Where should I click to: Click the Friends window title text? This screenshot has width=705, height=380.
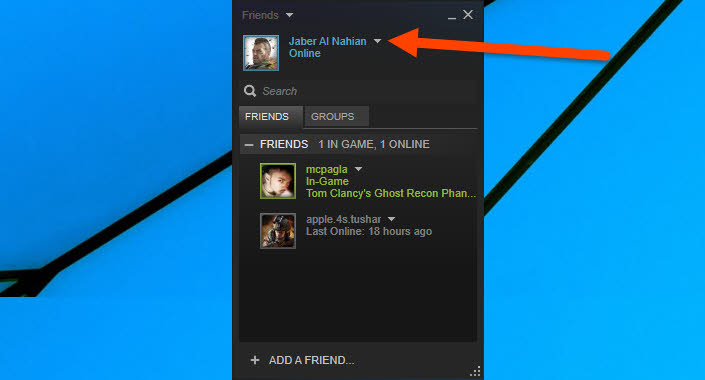(x=260, y=15)
